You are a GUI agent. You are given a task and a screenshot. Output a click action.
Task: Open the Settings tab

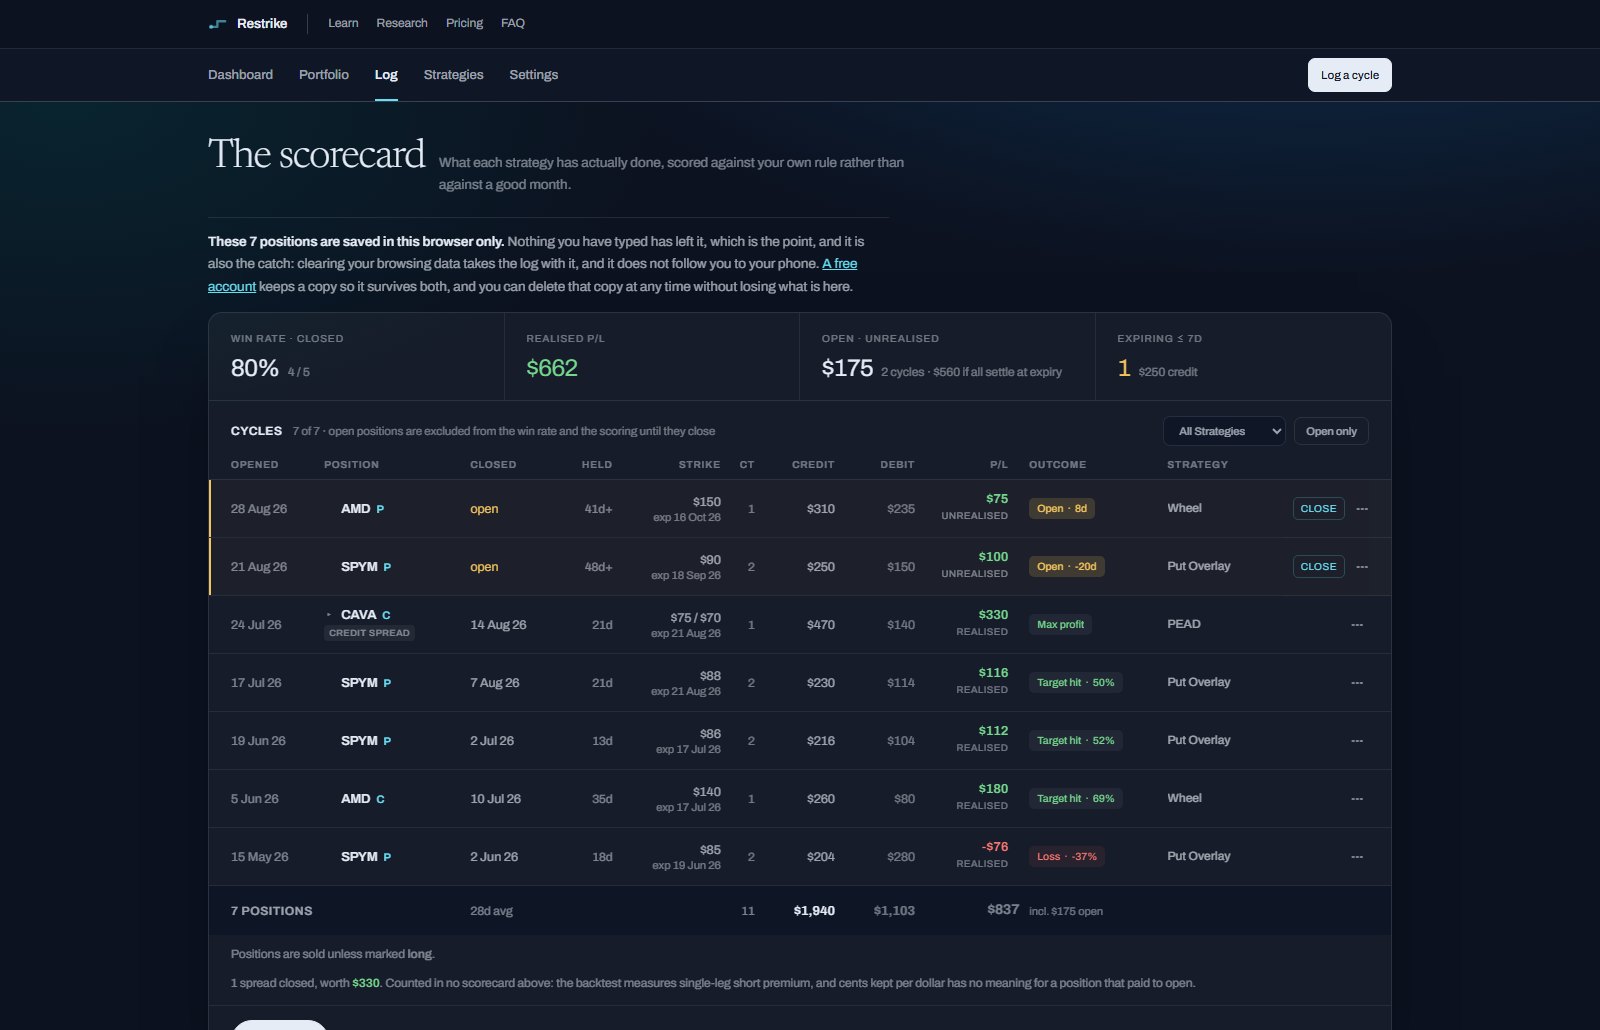[534, 75]
